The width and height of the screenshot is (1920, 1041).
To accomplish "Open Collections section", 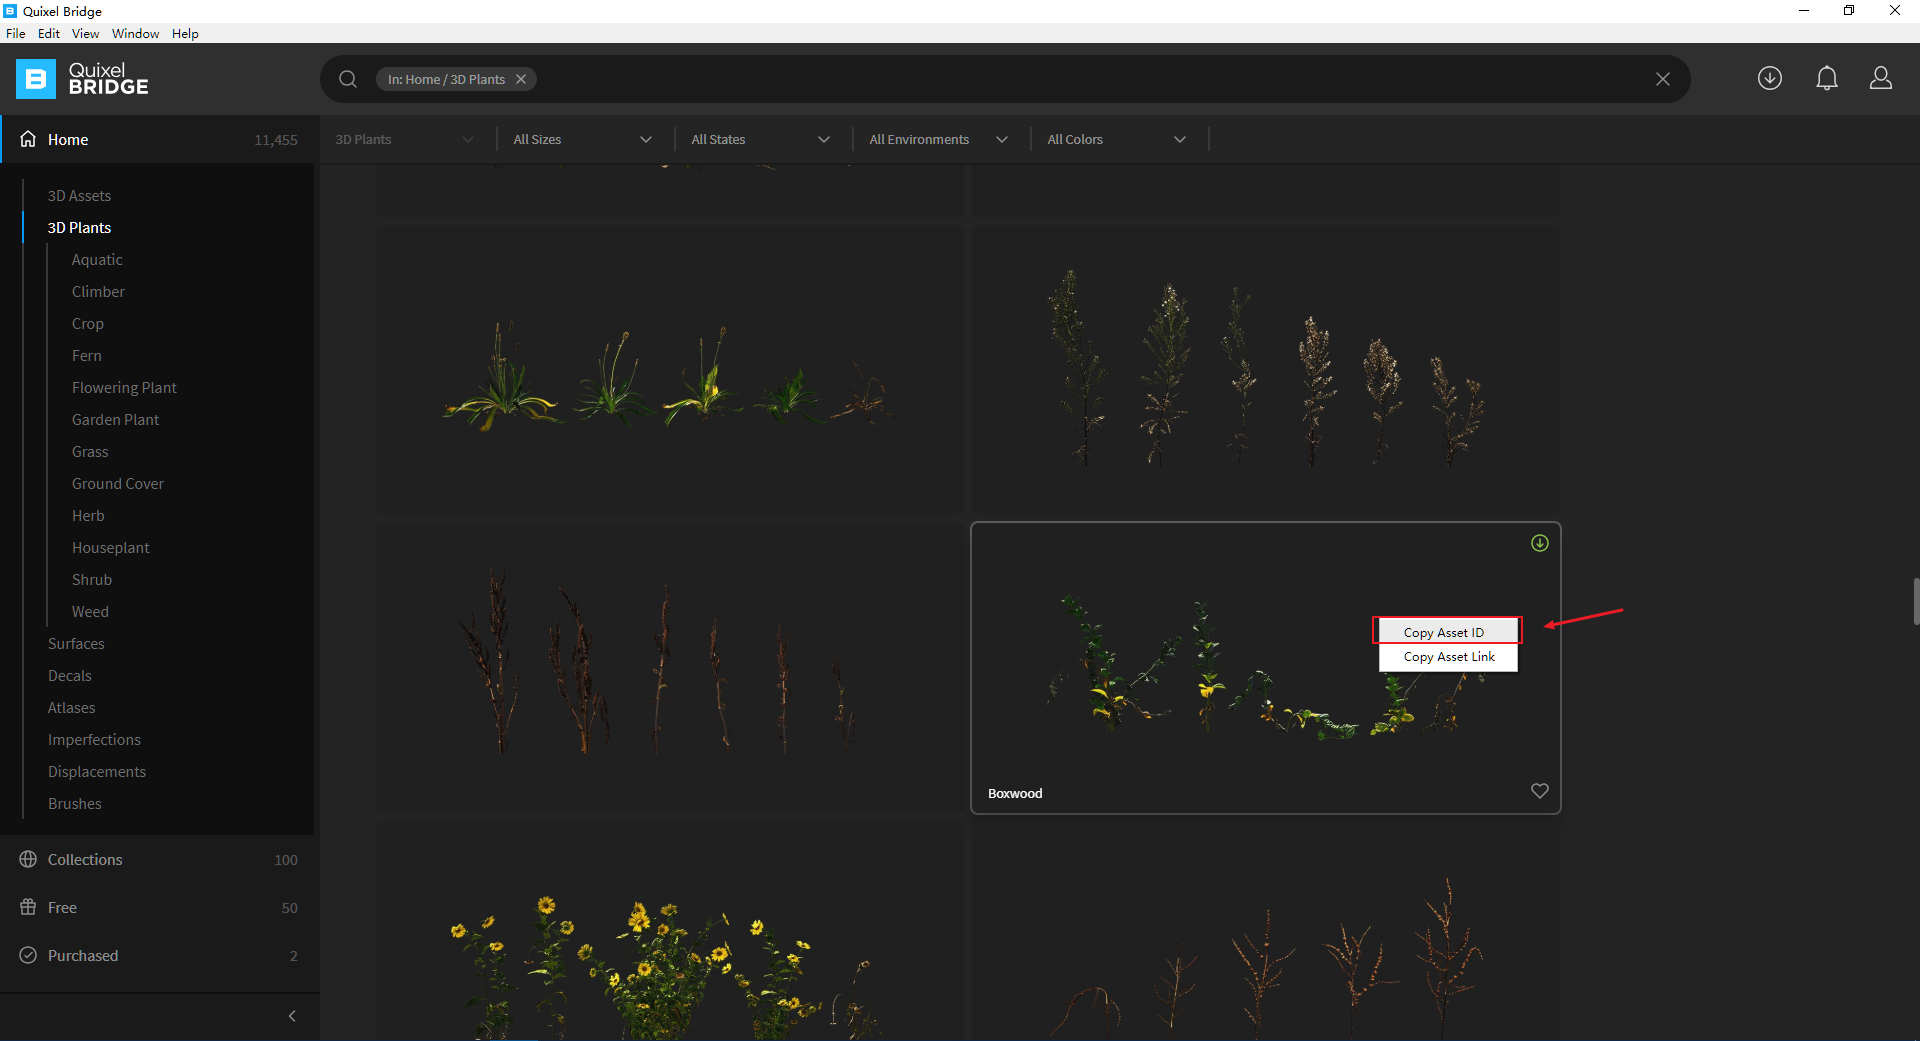I will pyautogui.click(x=160, y=859).
